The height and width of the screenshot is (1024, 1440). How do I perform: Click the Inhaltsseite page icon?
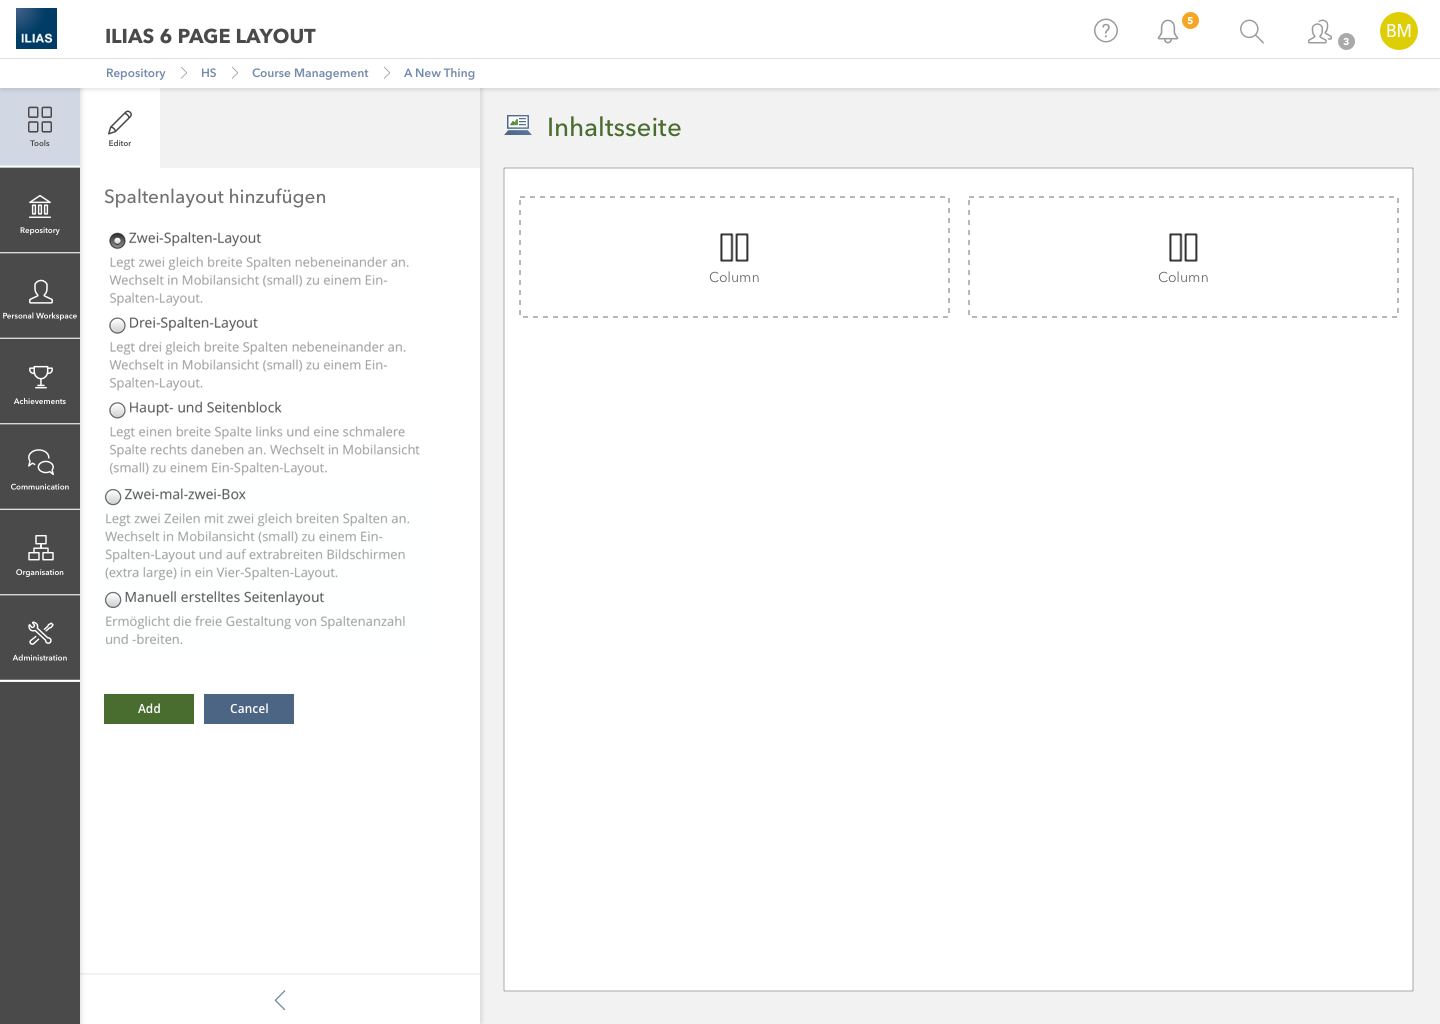[518, 125]
